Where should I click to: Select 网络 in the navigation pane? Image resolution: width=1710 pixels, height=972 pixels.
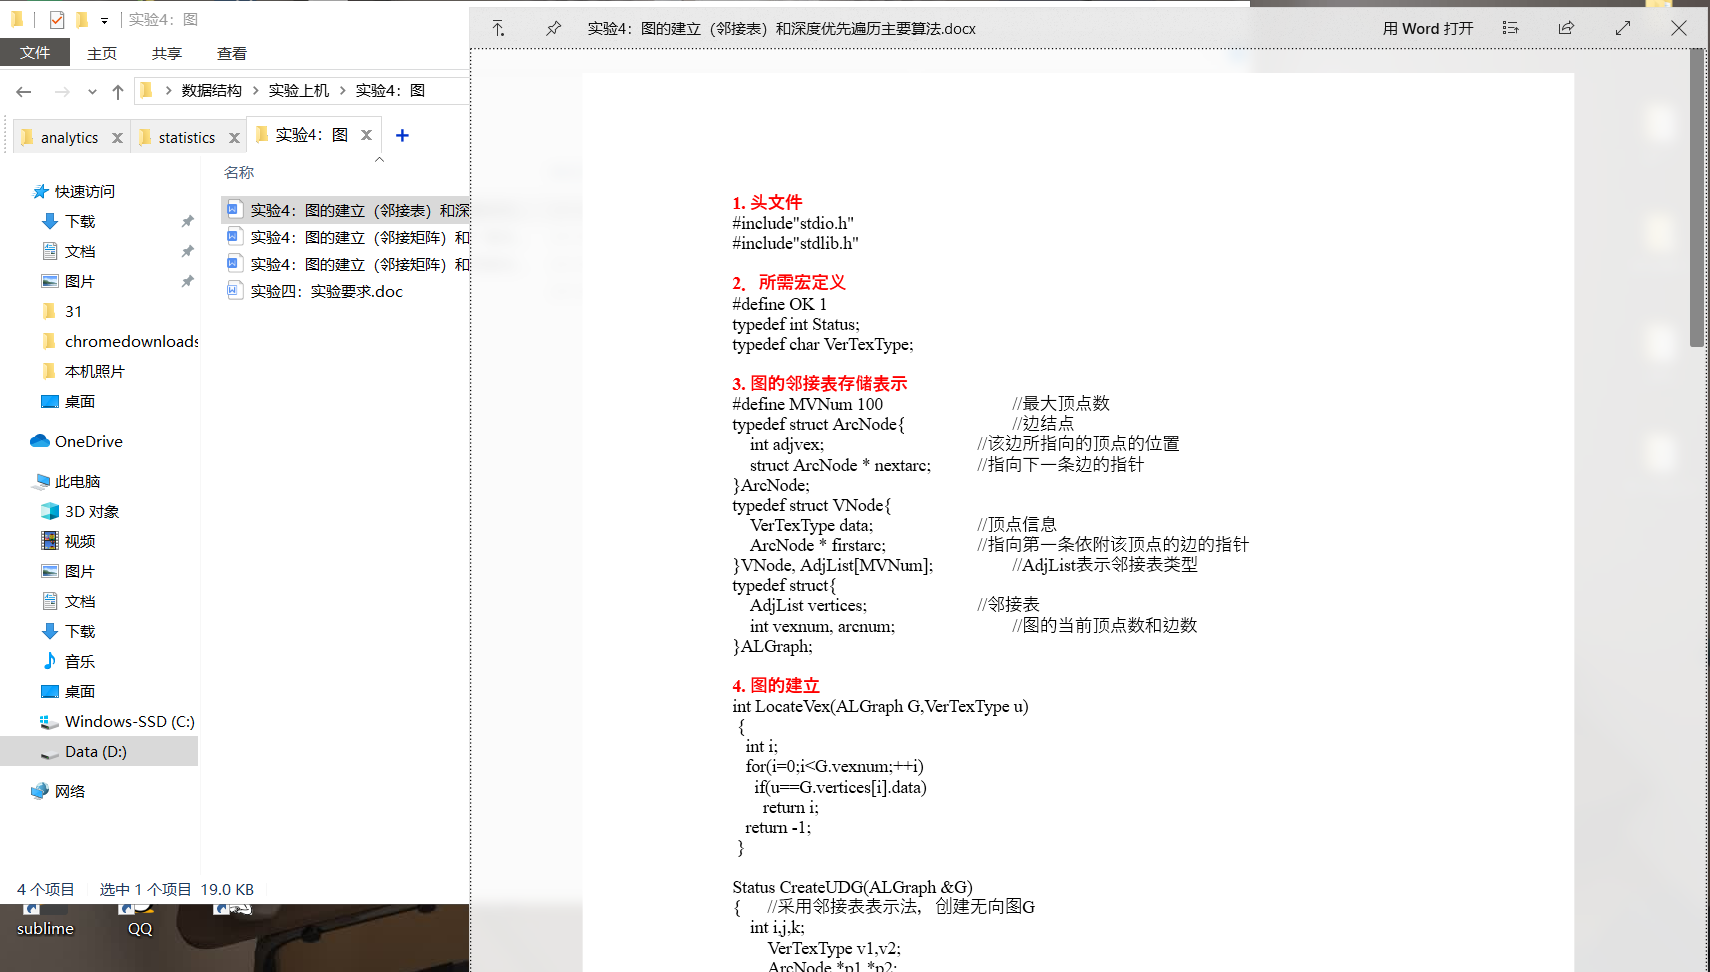pos(69,791)
